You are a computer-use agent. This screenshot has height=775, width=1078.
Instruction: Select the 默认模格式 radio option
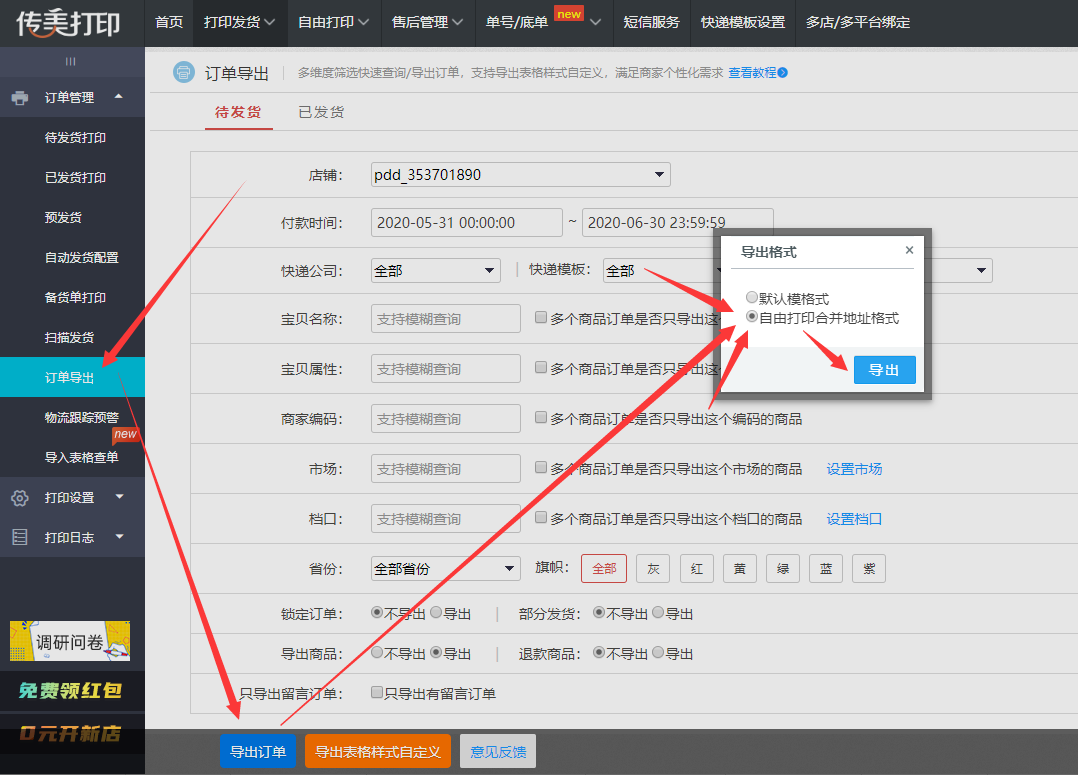[752, 298]
